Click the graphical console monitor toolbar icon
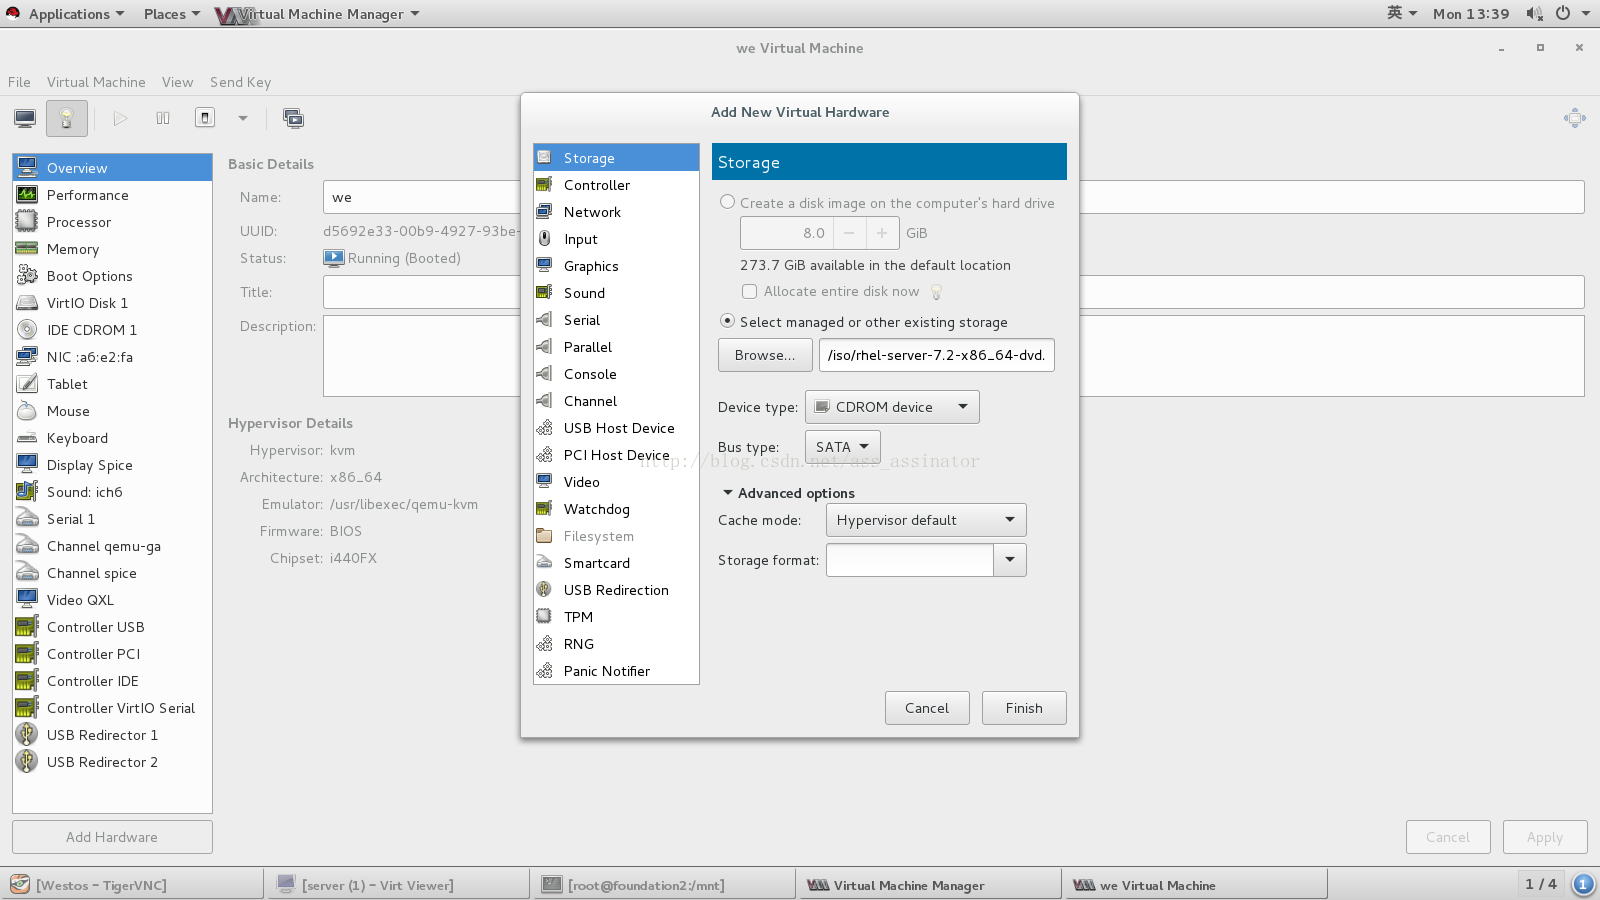The width and height of the screenshot is (1600, 900). pos(25,118)
